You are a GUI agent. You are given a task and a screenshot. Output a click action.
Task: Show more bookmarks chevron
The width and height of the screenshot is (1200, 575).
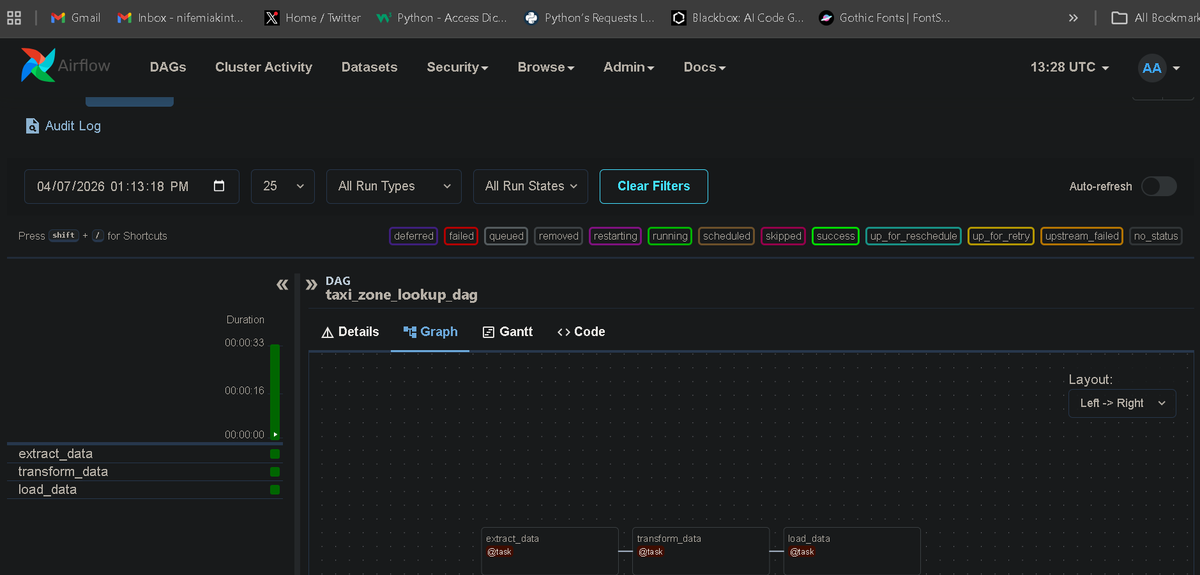click(x=1073, y=18)
